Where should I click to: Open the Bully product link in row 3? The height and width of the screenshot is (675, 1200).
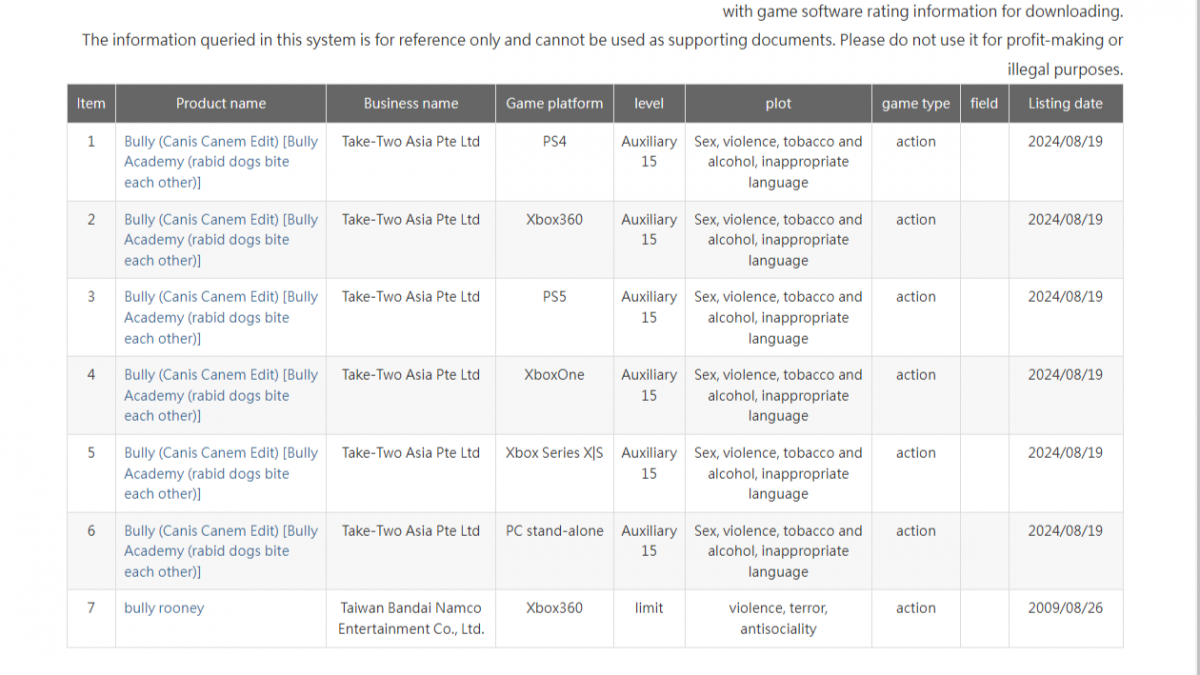(x=220, y=317)
